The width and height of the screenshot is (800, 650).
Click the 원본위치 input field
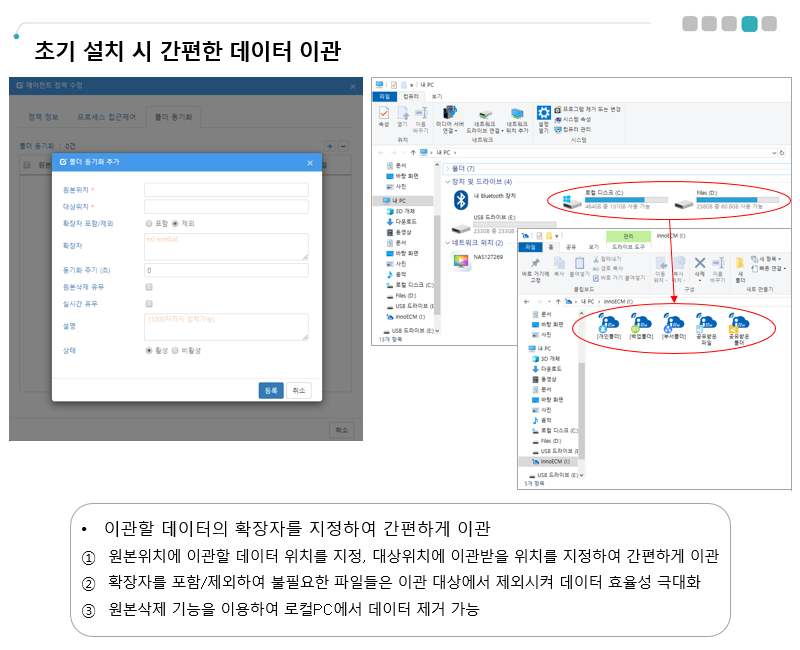(226, 189)
